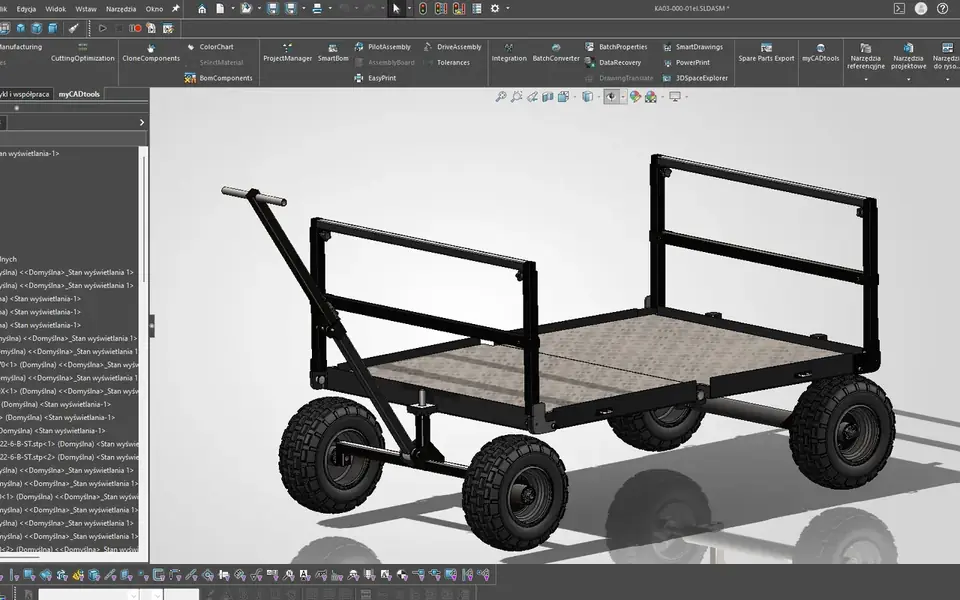Image resolution: width=960 pixels, height=600 pixels.
Task: Click the feature tree vertical scrollbar
Action: (x=144, y=219)
